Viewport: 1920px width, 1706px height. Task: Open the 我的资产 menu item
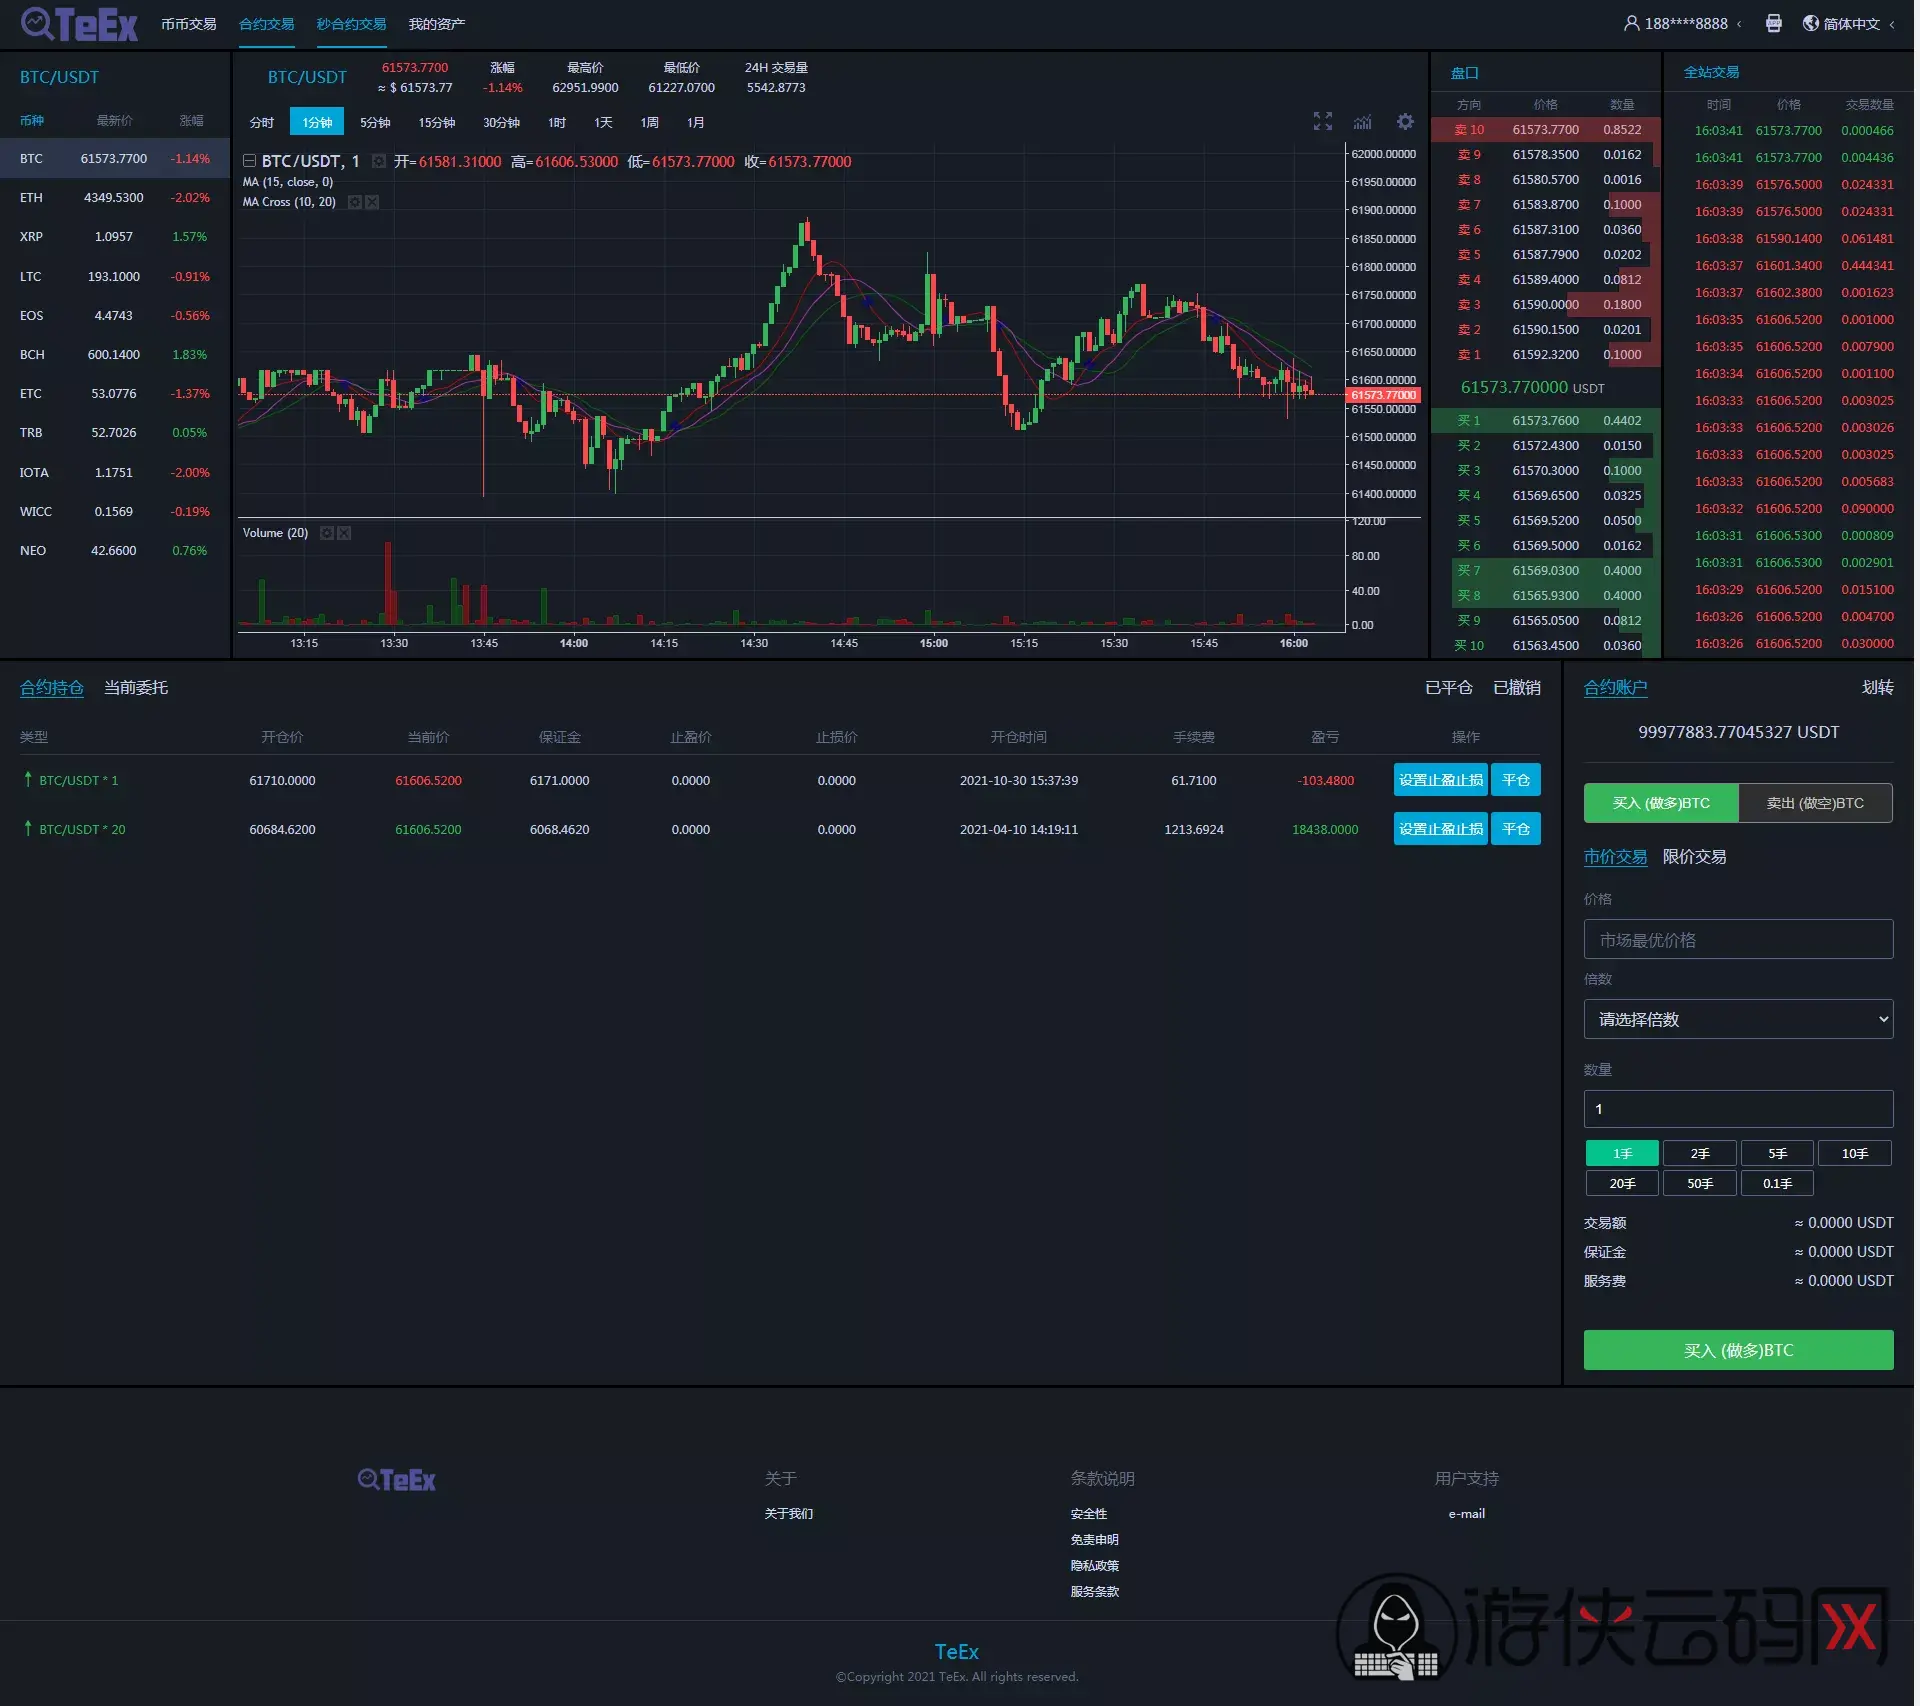tap(437, 24)
